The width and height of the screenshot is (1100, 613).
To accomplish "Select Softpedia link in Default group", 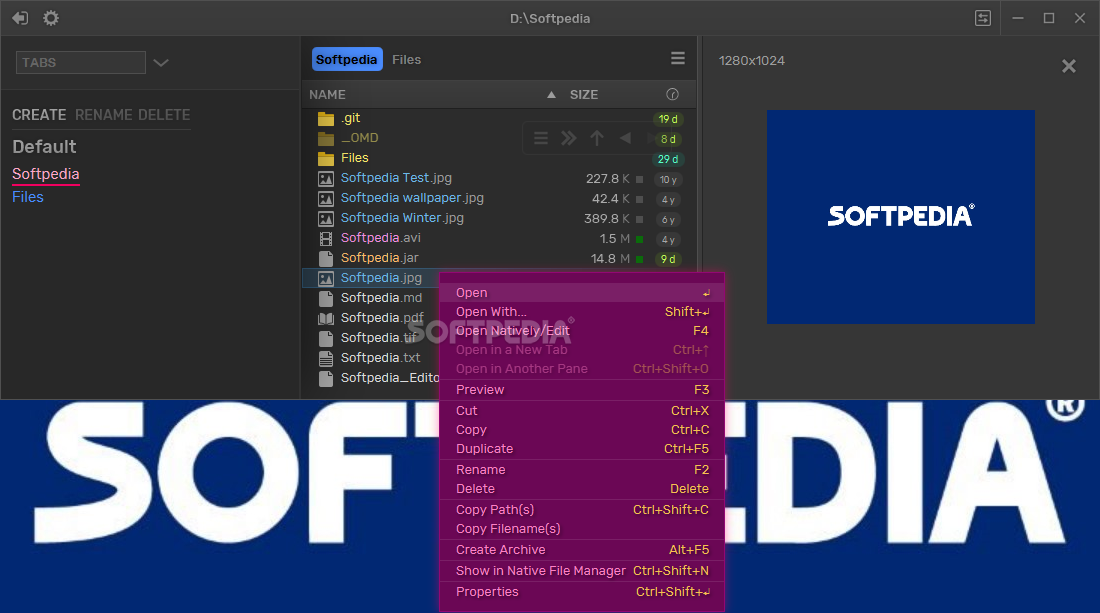I will tap(46, 174).
